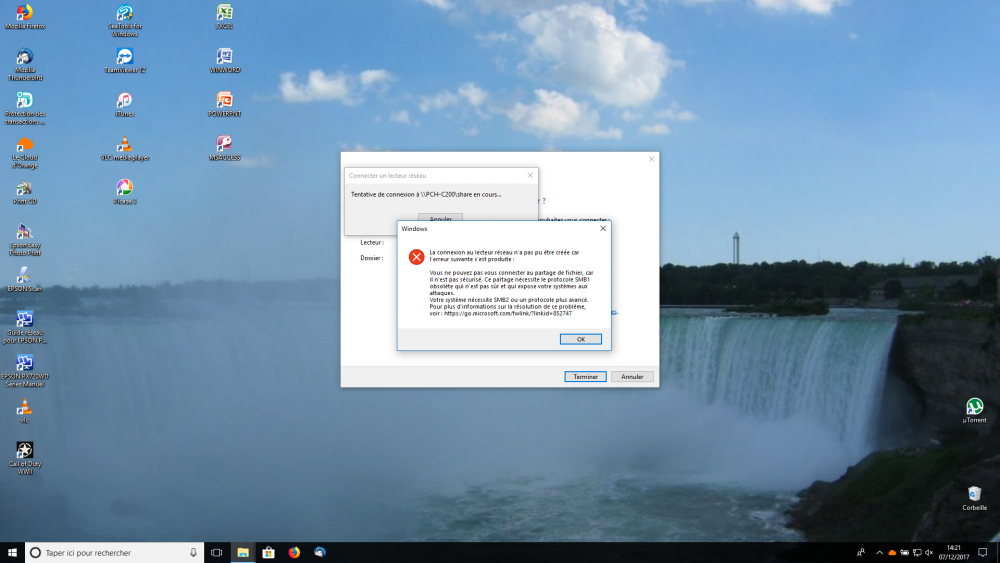
Task: Select the Print CD desktop icon
Action: tap(25, 193)
